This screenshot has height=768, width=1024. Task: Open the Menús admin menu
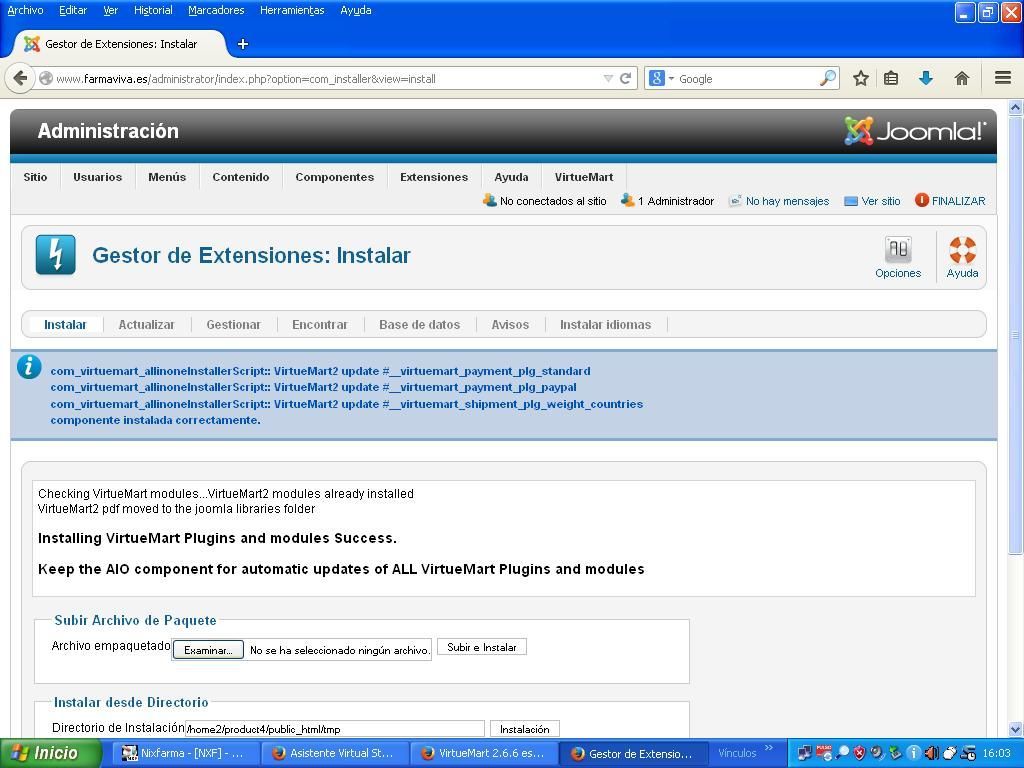[x=167, y=177]
